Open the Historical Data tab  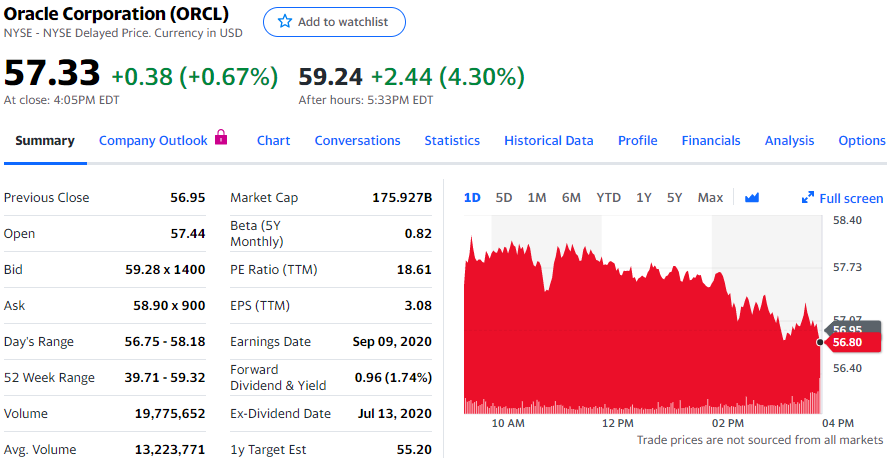point(549,141)
